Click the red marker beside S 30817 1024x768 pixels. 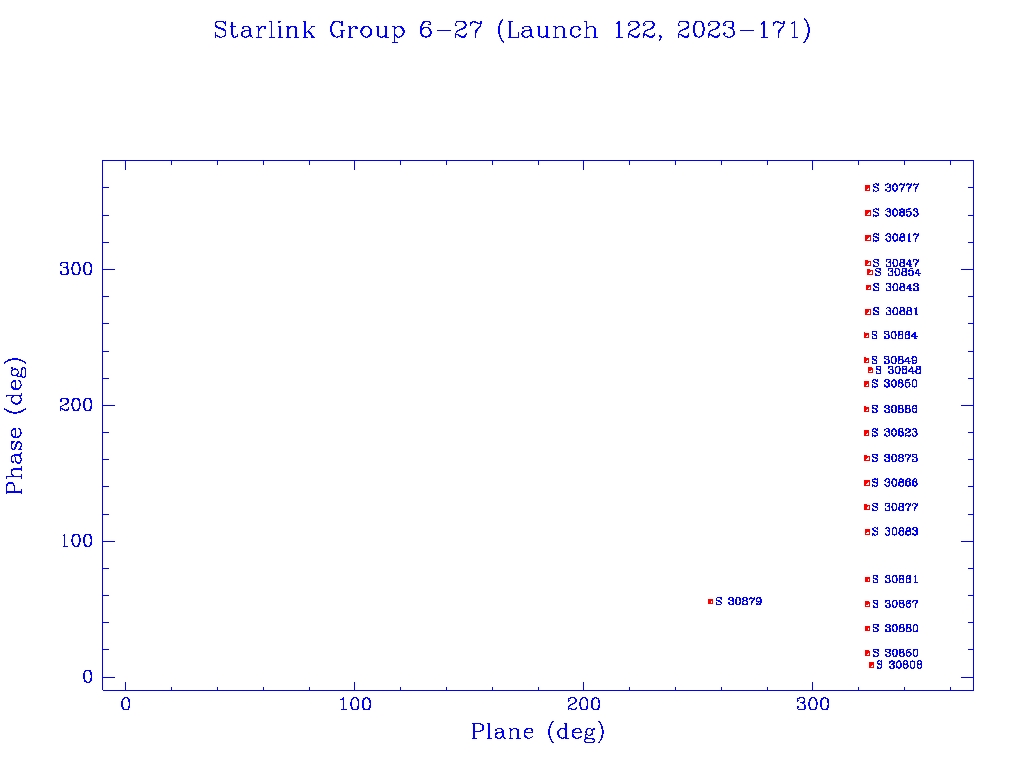click(x=867, y=238)
